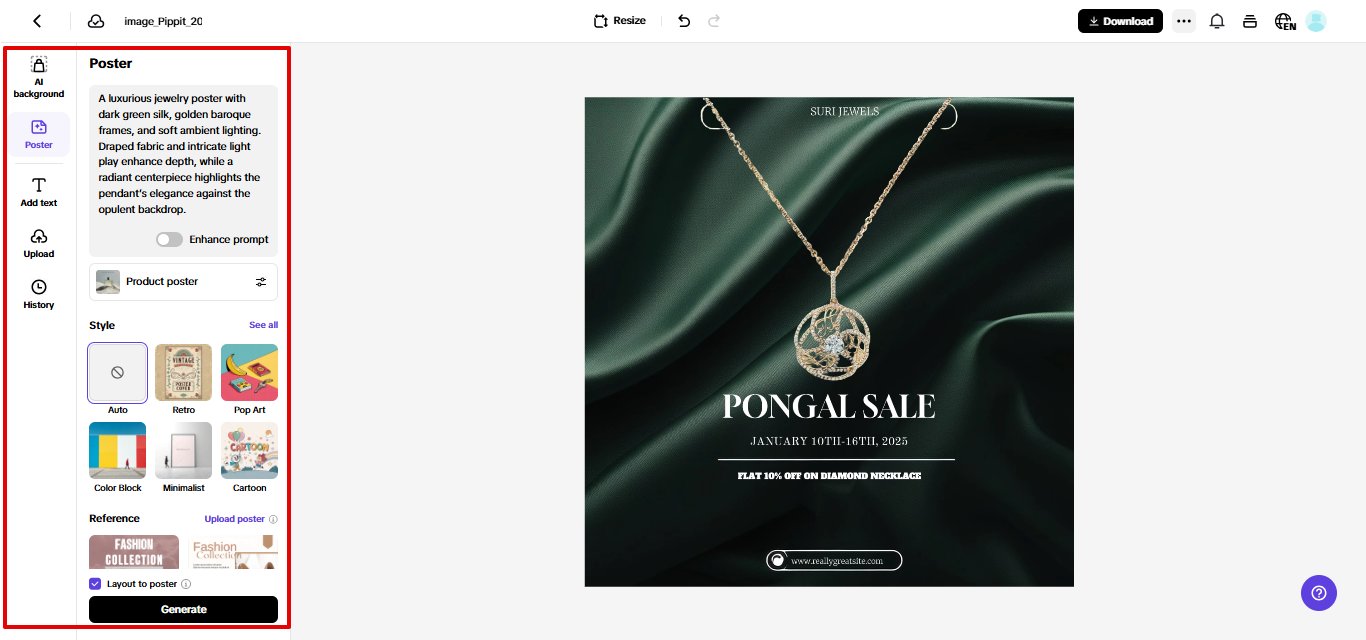This screenshot has height=640, width=1366.
Task: Go back with the left arrow icon
Action: [x=37, y=21]
